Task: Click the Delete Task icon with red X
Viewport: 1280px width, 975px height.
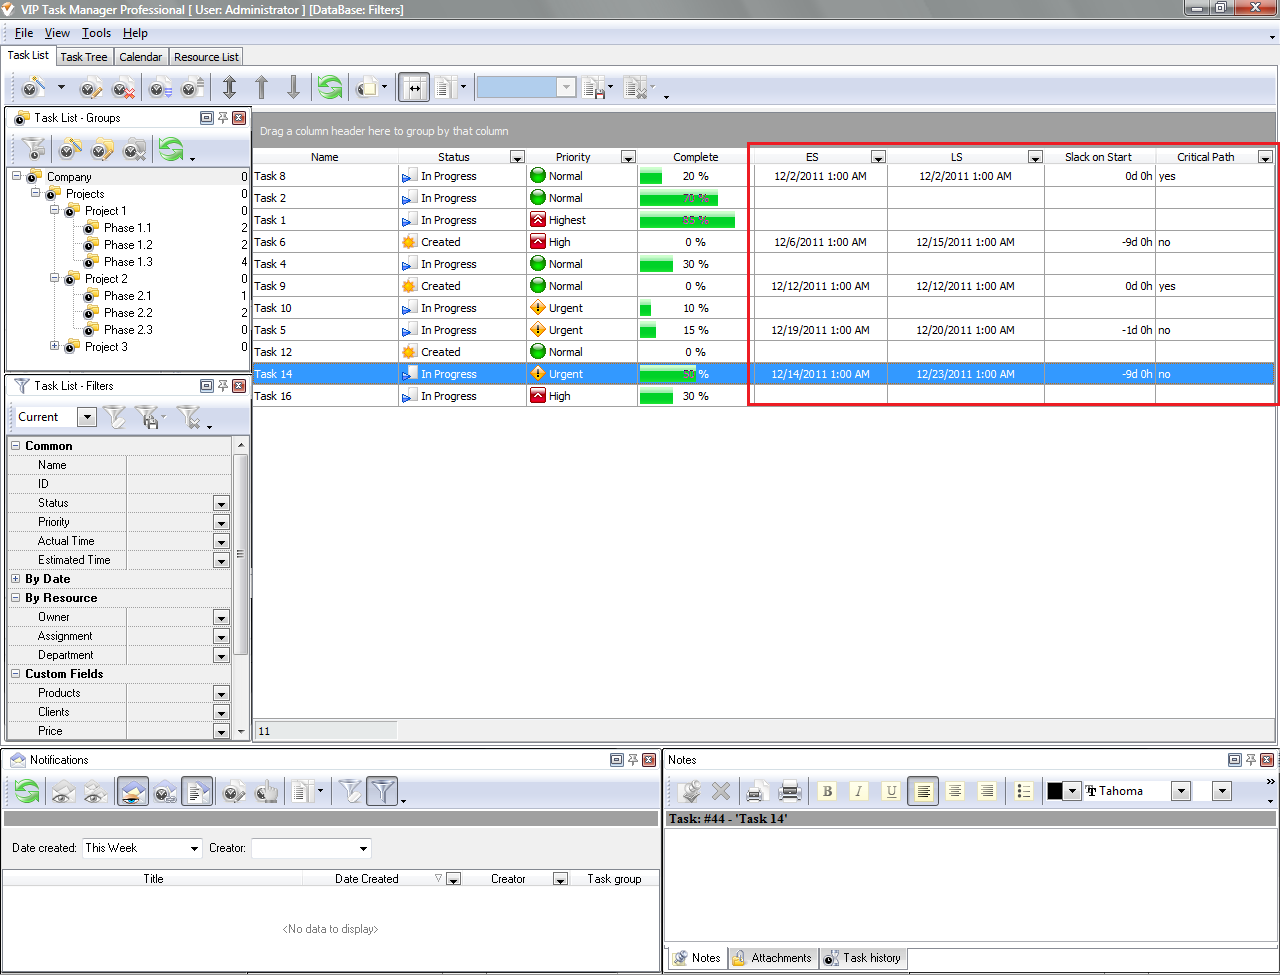Action: 124,88
